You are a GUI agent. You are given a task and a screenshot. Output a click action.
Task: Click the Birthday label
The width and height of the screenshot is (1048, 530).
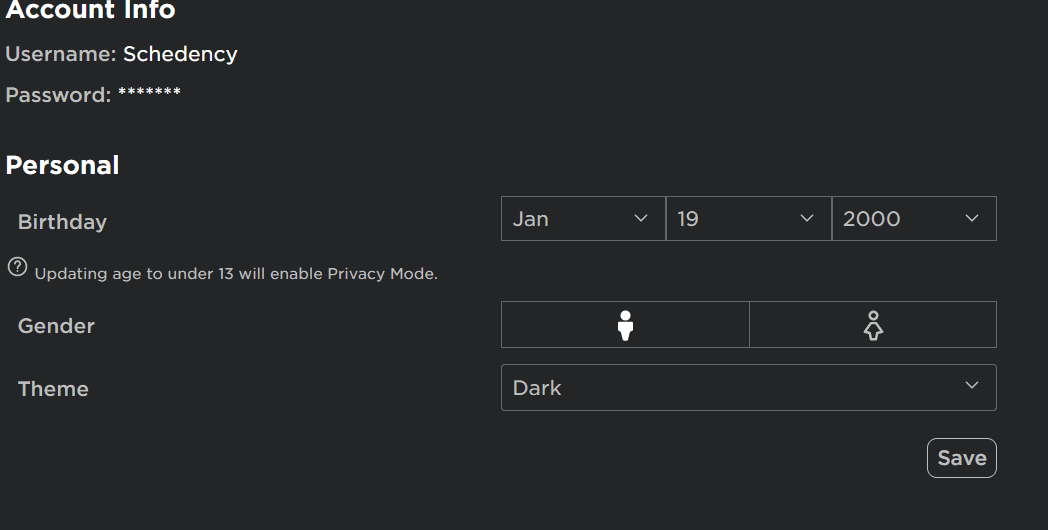point(62,222)
